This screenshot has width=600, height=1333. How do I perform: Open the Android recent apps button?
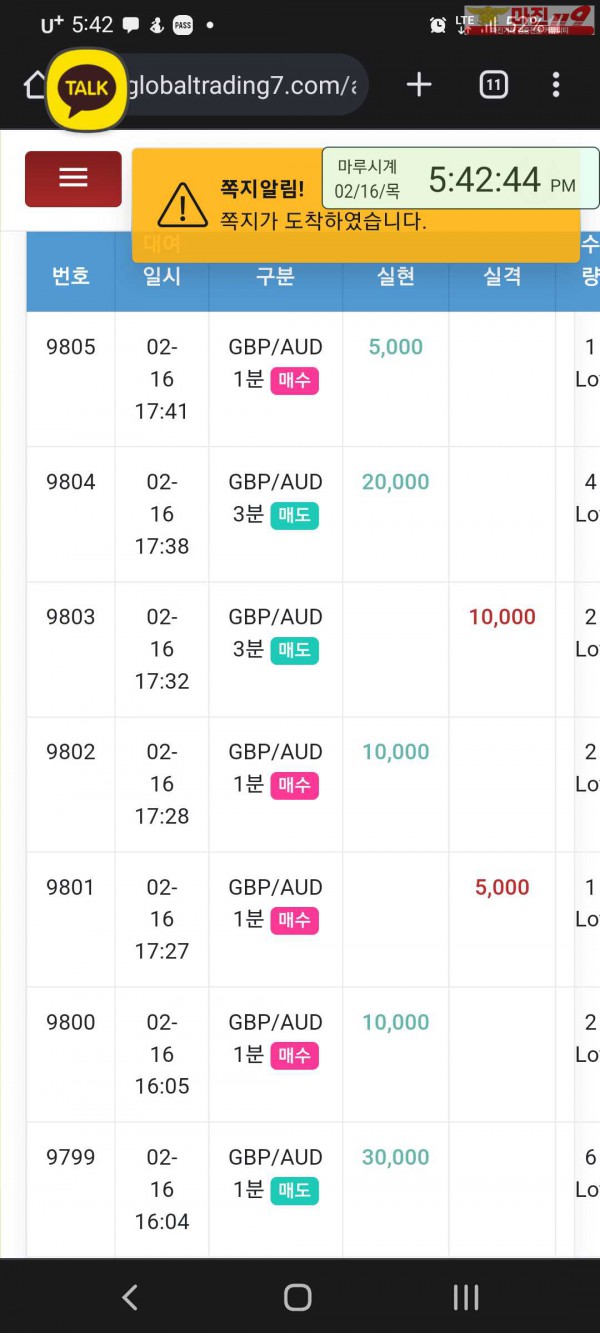pyautogui.click(x=466, y=1297)
